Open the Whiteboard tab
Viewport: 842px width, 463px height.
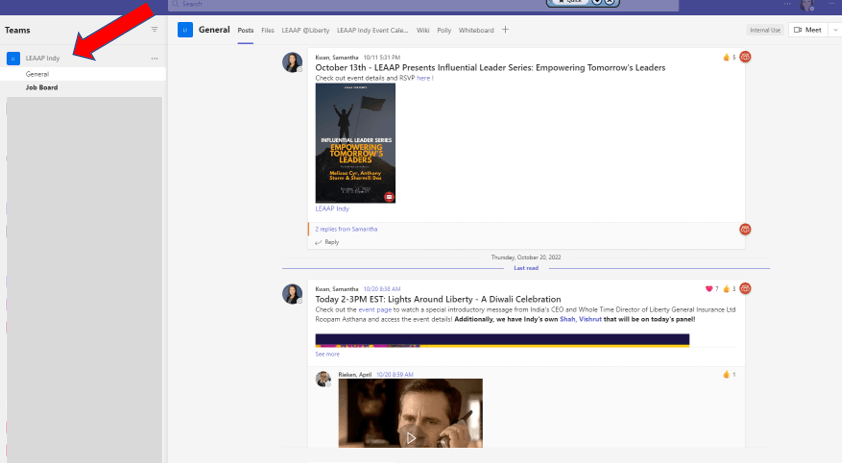coord(476,30)
